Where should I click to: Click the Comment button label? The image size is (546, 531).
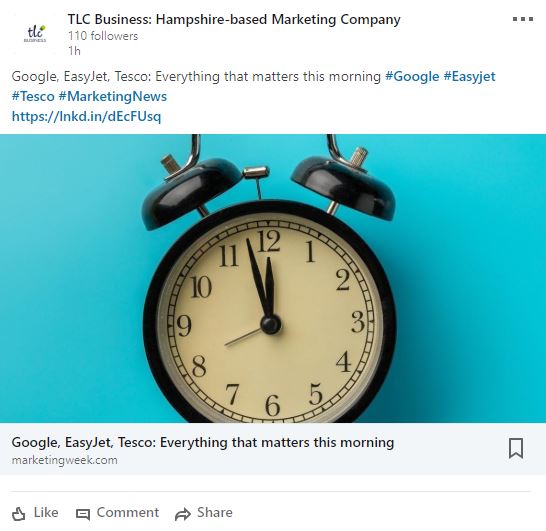click(x=127, y=512)
